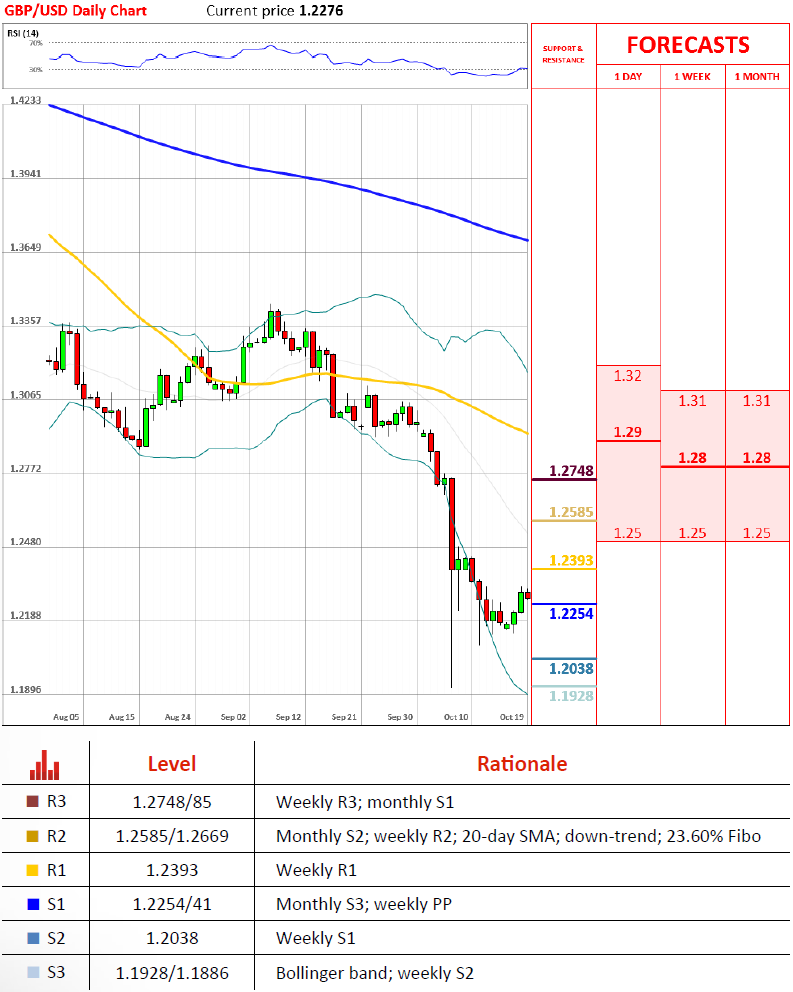Click the GBP/USD Daily Chart title
The width and height of the screenshot is (793, 992).
tap(75, 11)
